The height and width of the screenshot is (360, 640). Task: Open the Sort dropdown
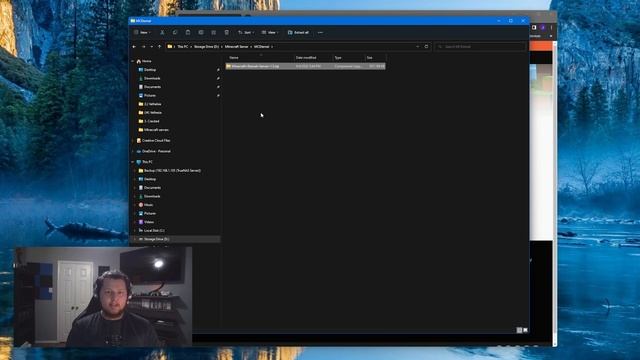pyautogui.click(x=246, y=32)
